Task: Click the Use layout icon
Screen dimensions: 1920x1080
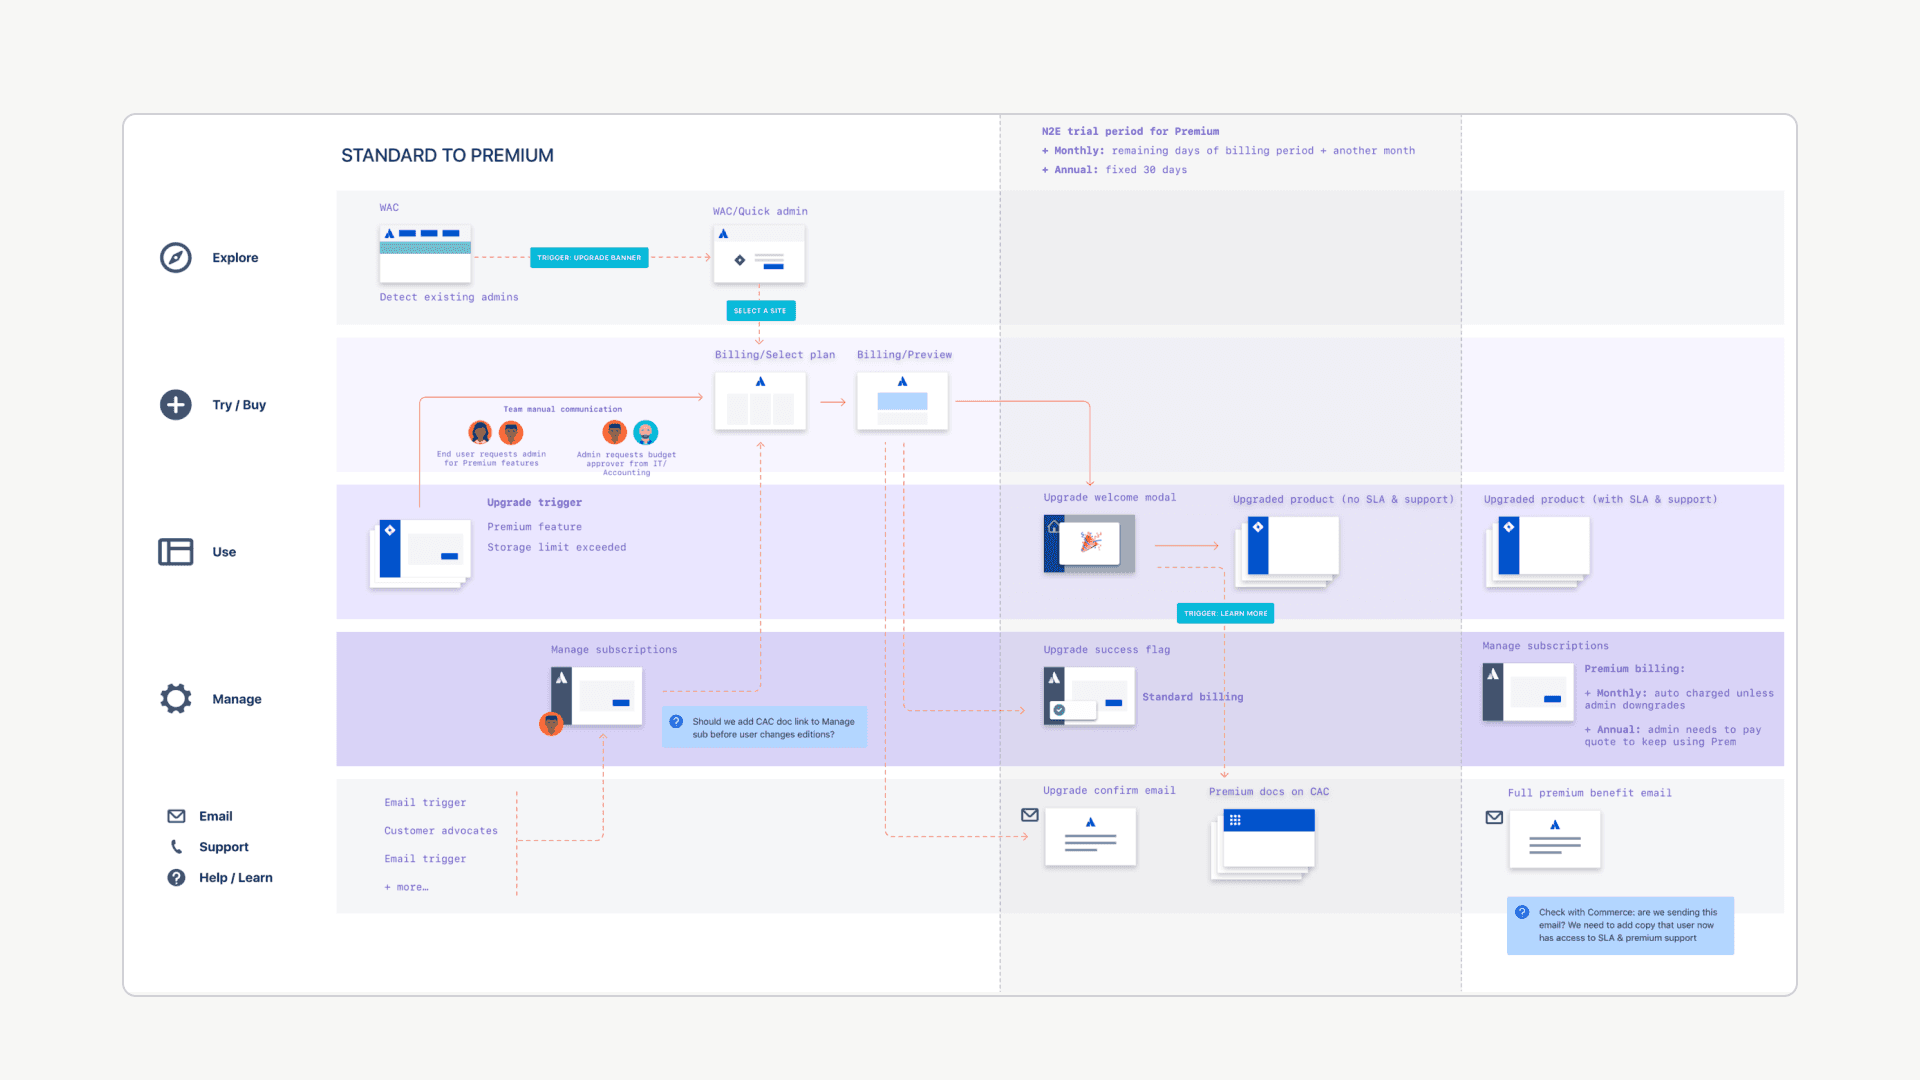Action: (176, 552)
